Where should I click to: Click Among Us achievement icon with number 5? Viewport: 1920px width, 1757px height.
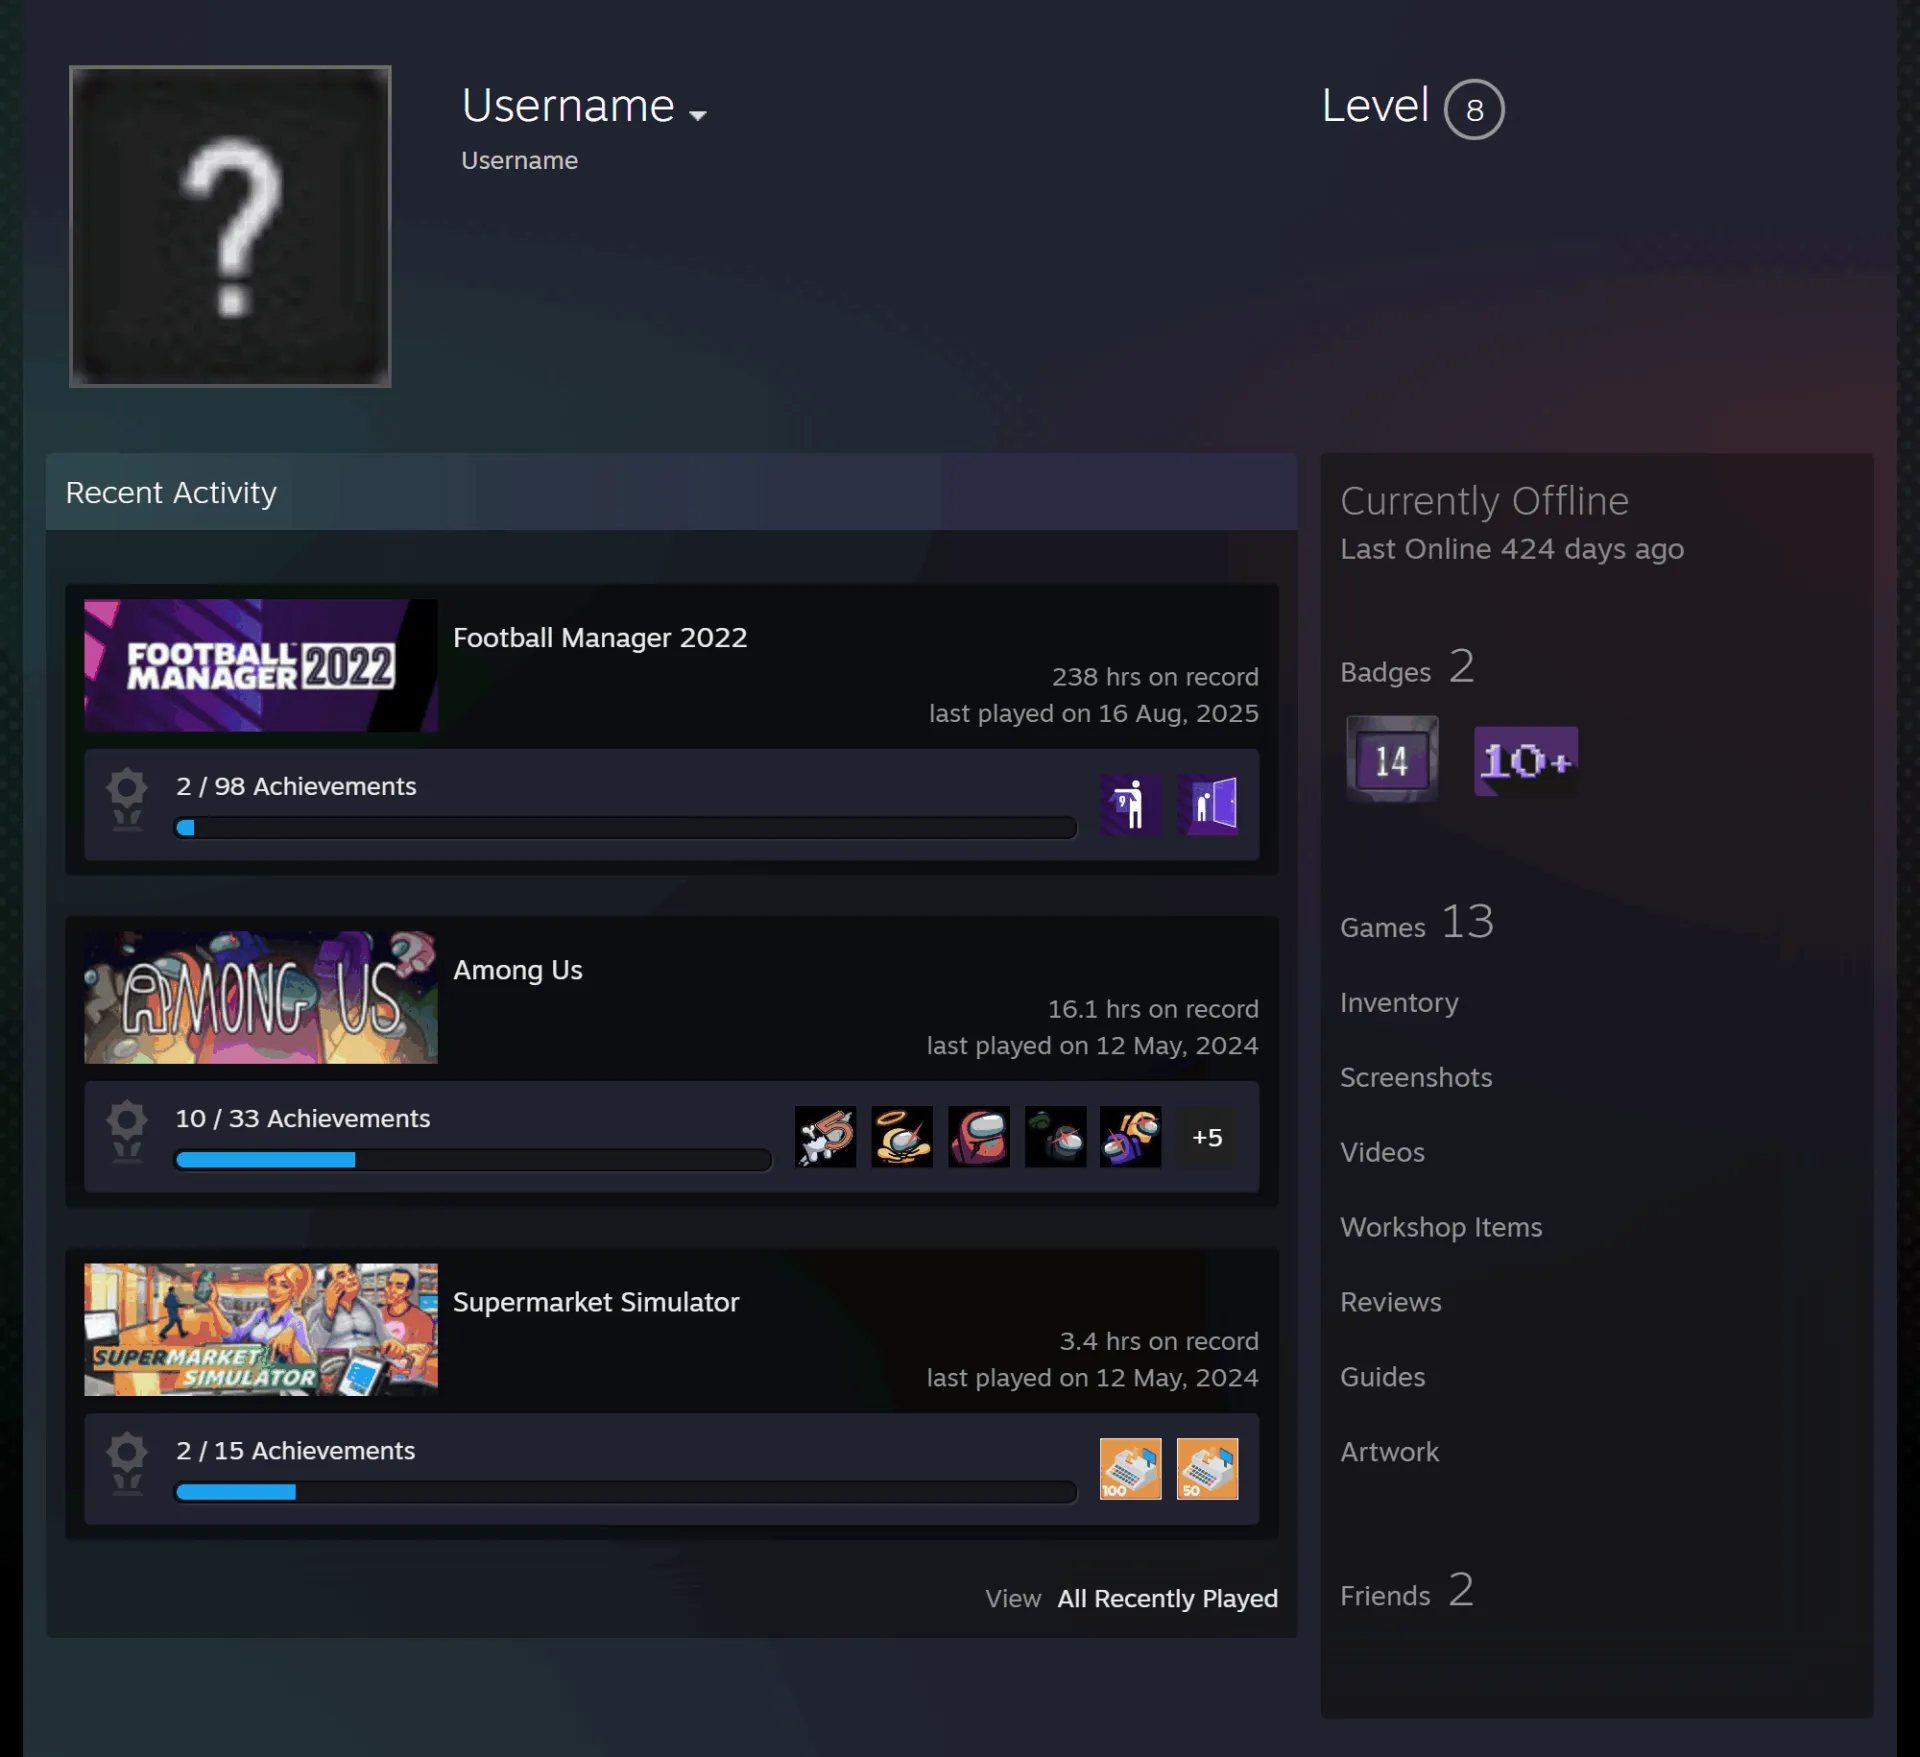(825, 1136)
